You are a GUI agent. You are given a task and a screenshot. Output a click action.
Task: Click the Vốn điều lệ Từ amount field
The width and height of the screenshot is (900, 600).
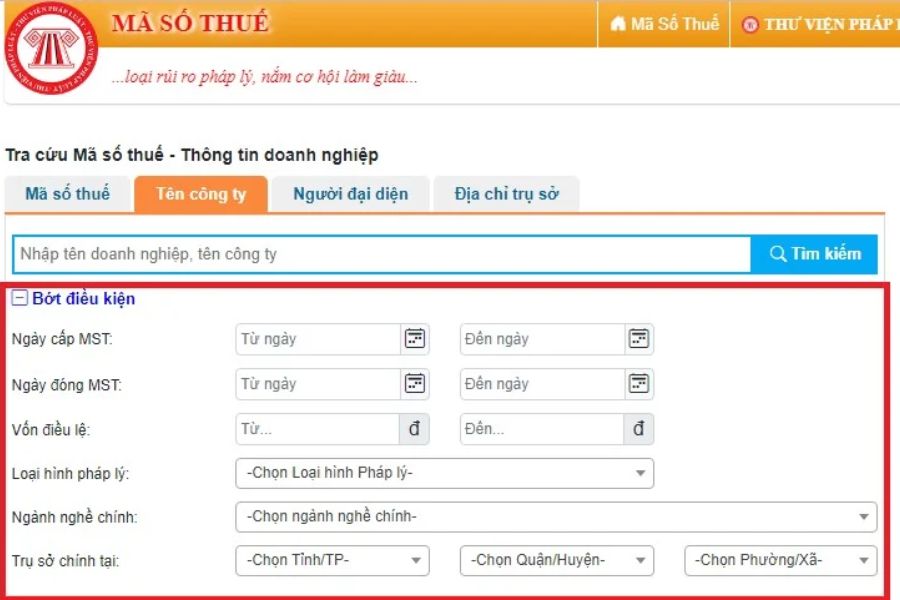[317, 429]
